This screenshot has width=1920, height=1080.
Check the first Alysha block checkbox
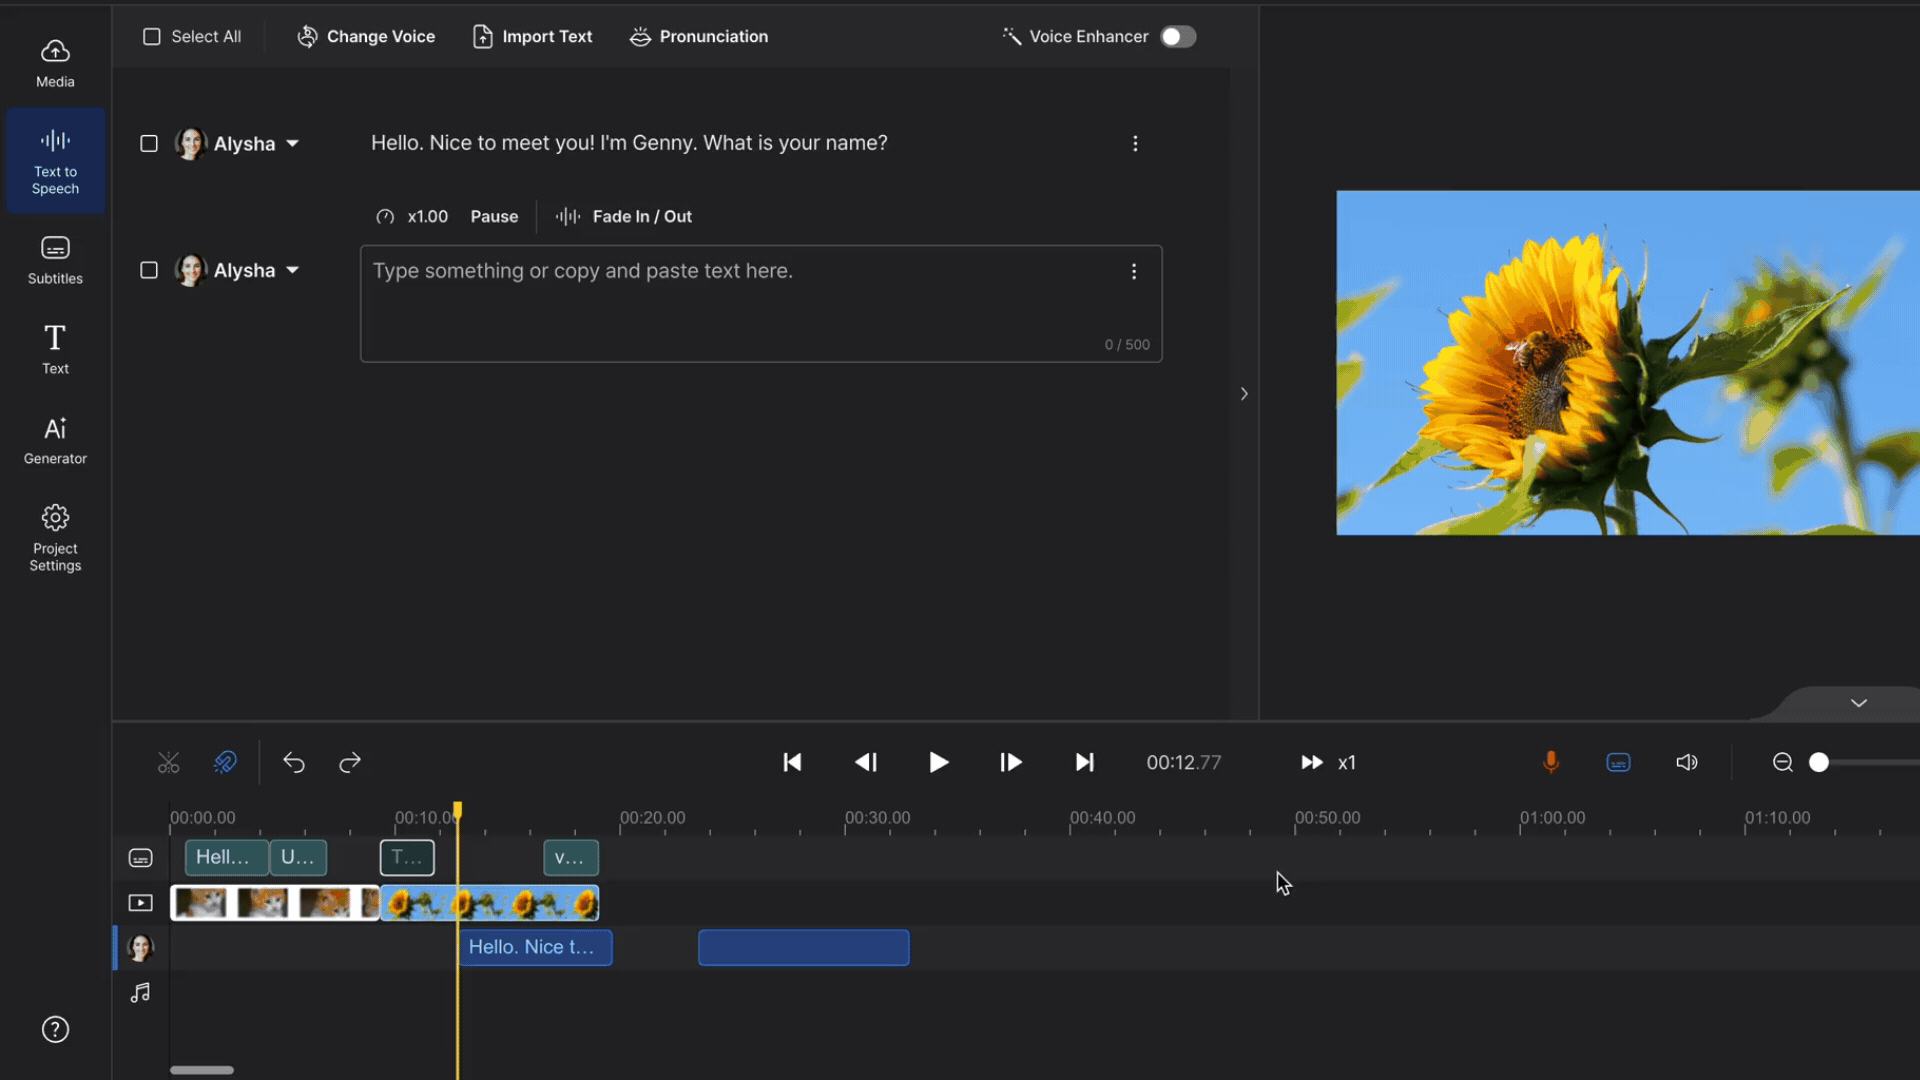click(x=149, y=143)
